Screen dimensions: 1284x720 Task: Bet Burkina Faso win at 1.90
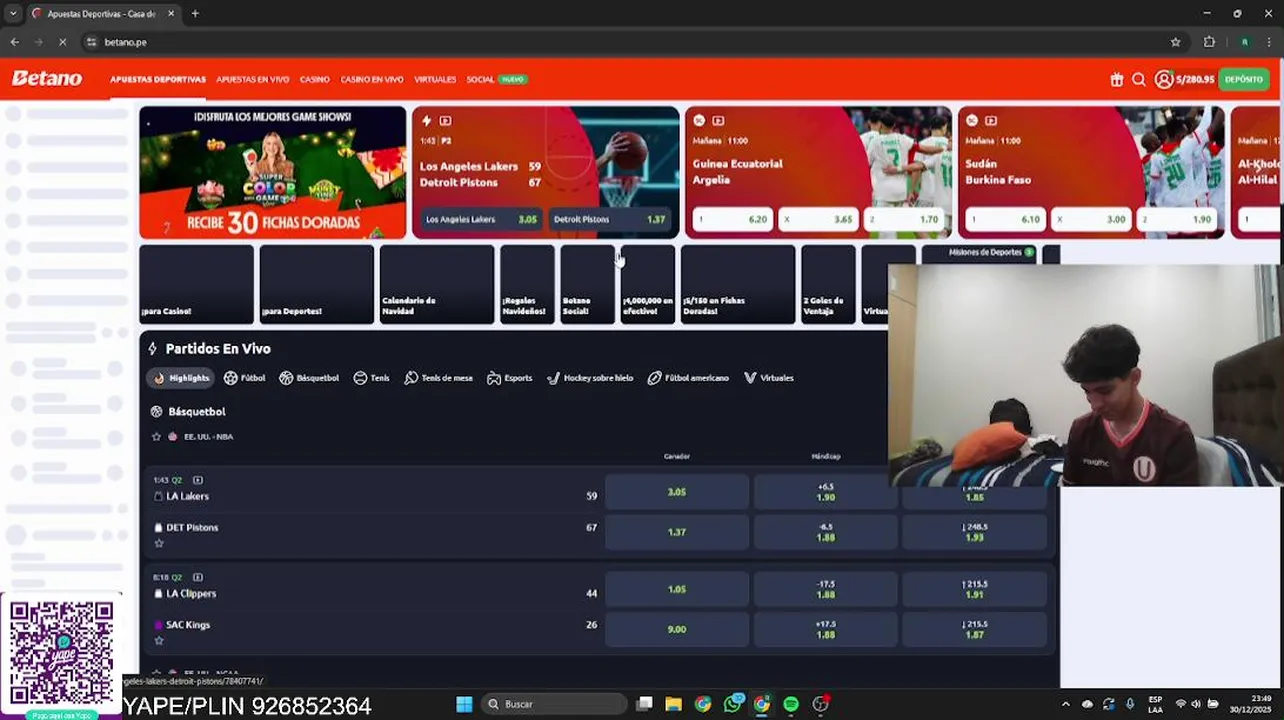tap(1177, 219)
